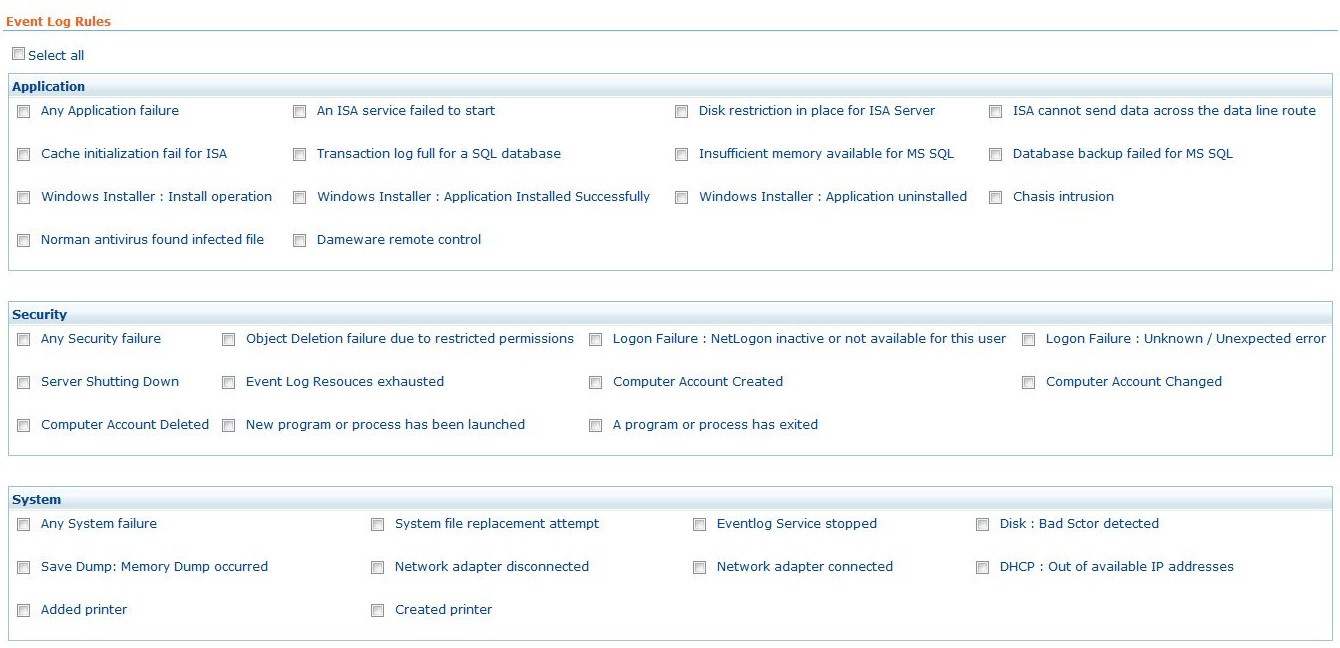The image size is (1340, 648).
Task: Check the Chasis intrusion rule
Action: pos(996,198)
